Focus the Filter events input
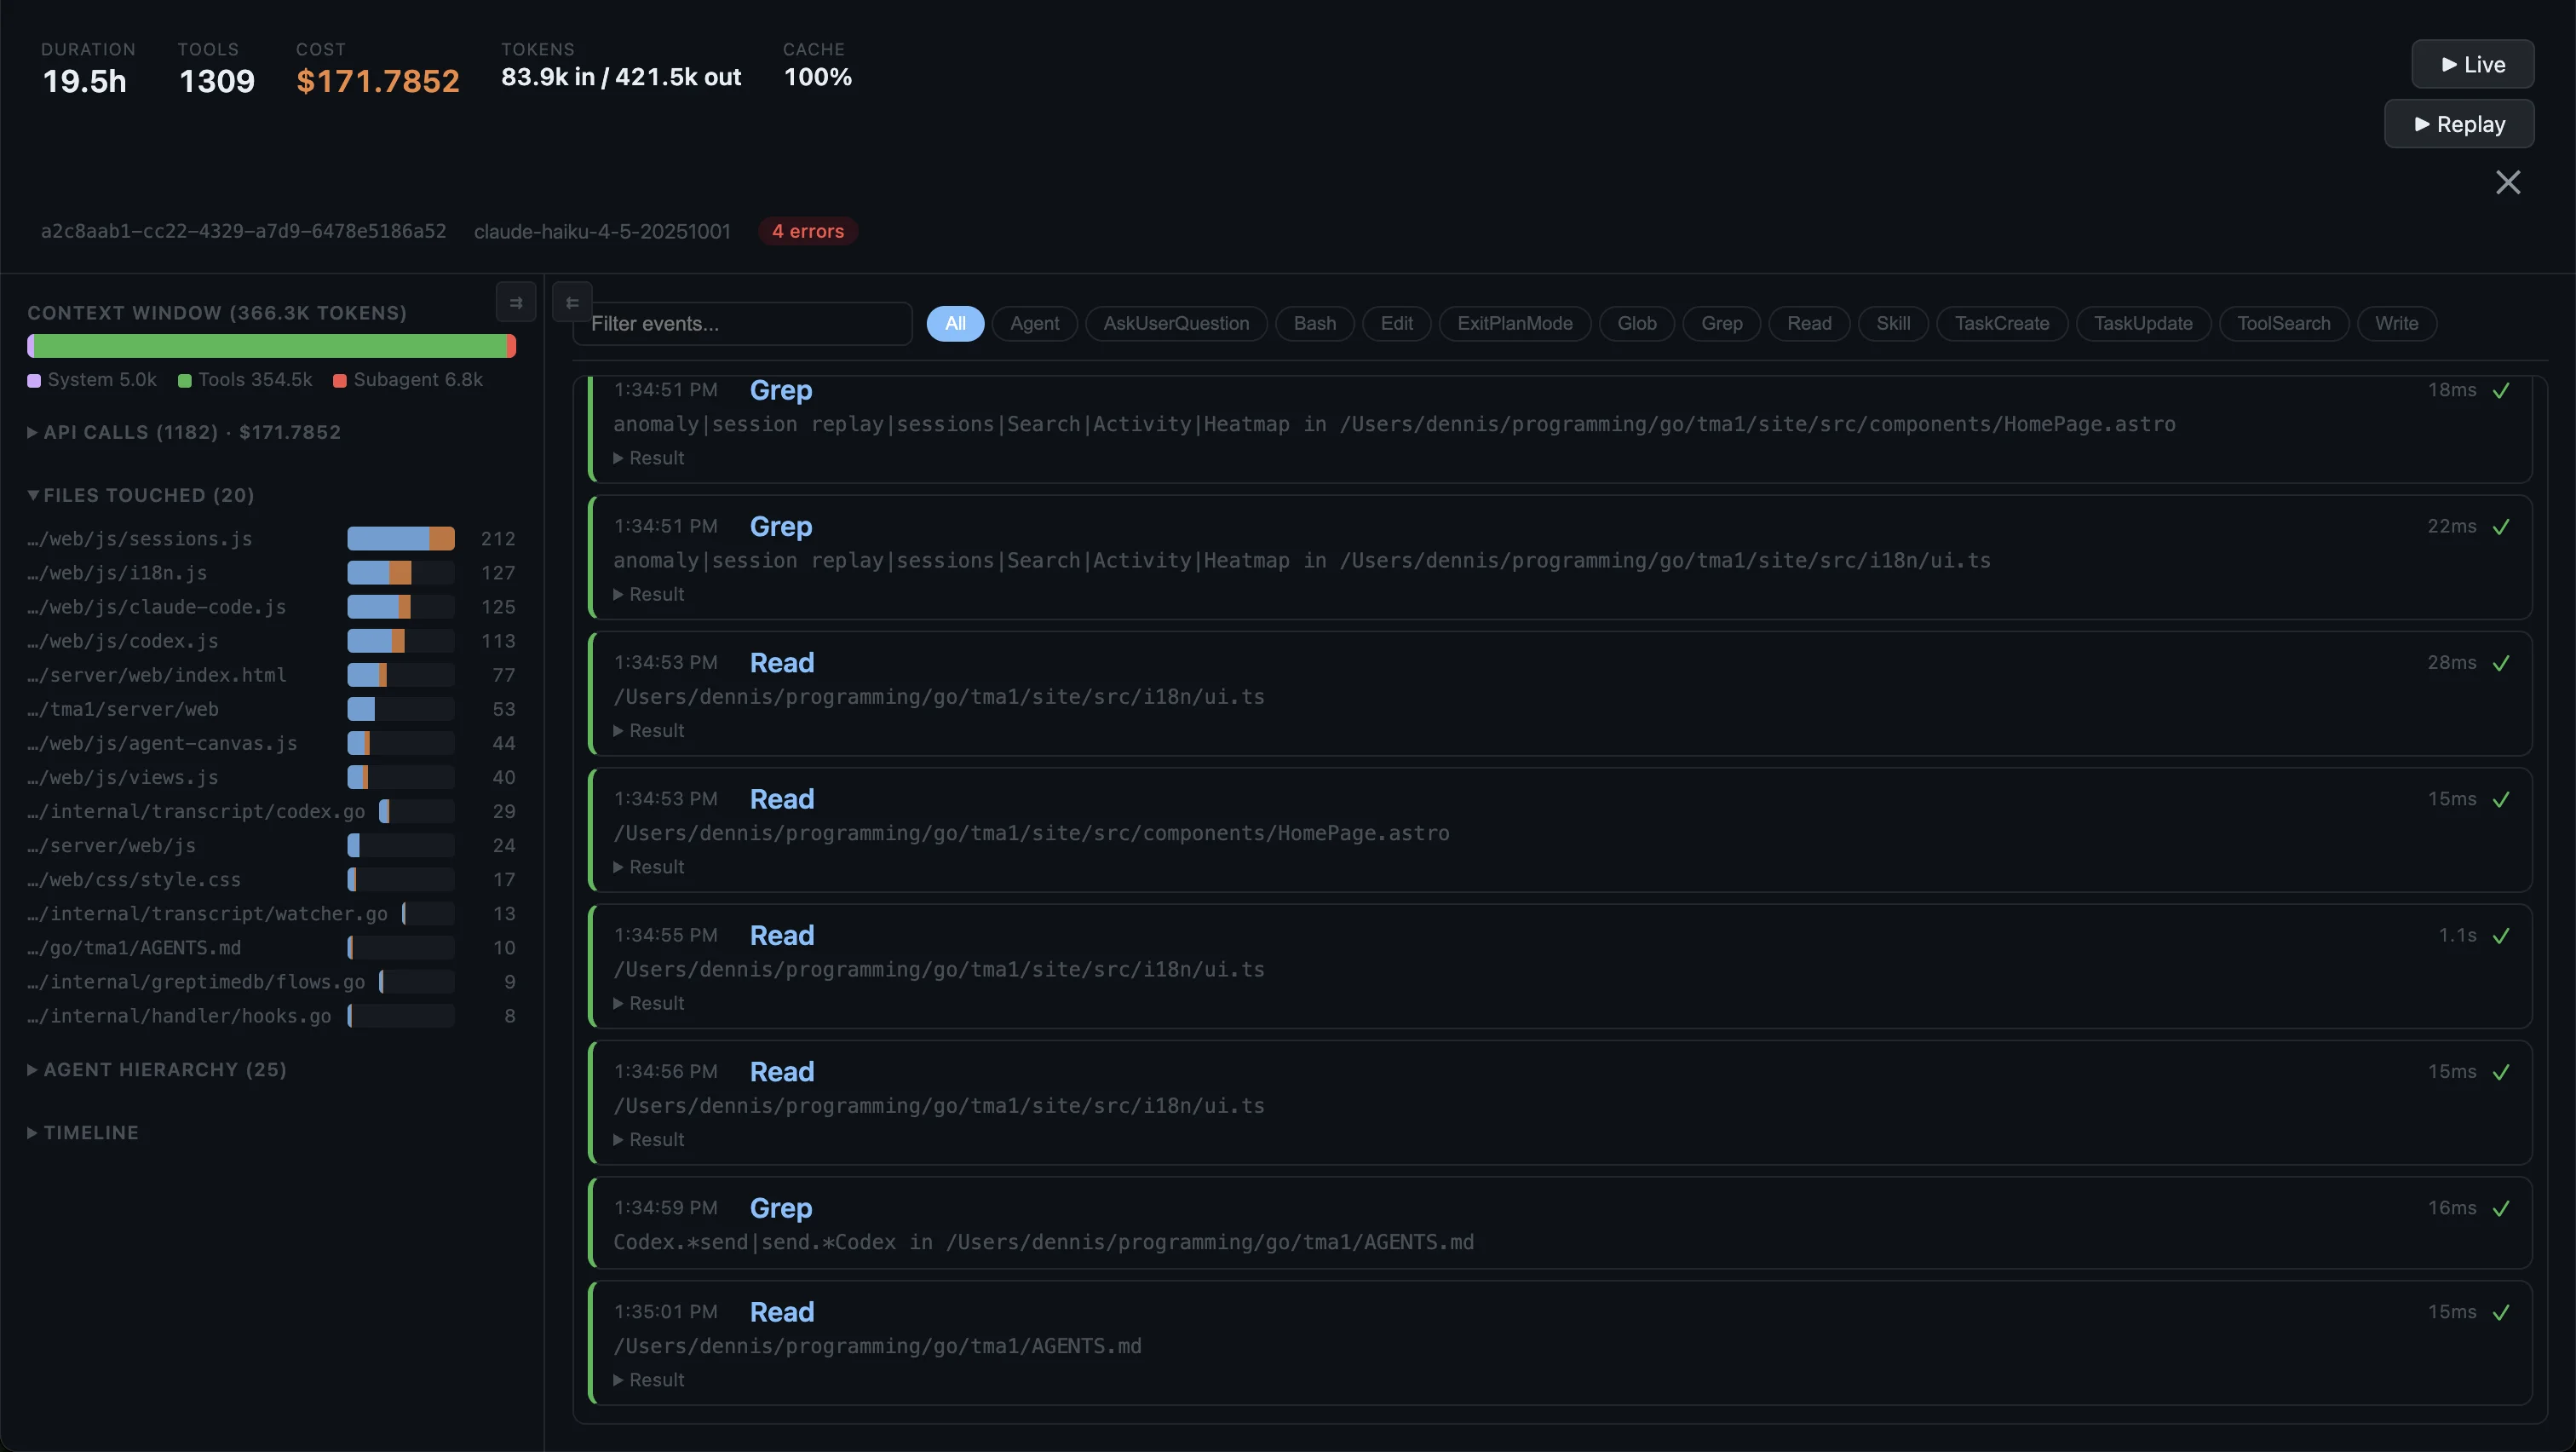Viewport: 2576px width, 1452px height. point(743,324)
